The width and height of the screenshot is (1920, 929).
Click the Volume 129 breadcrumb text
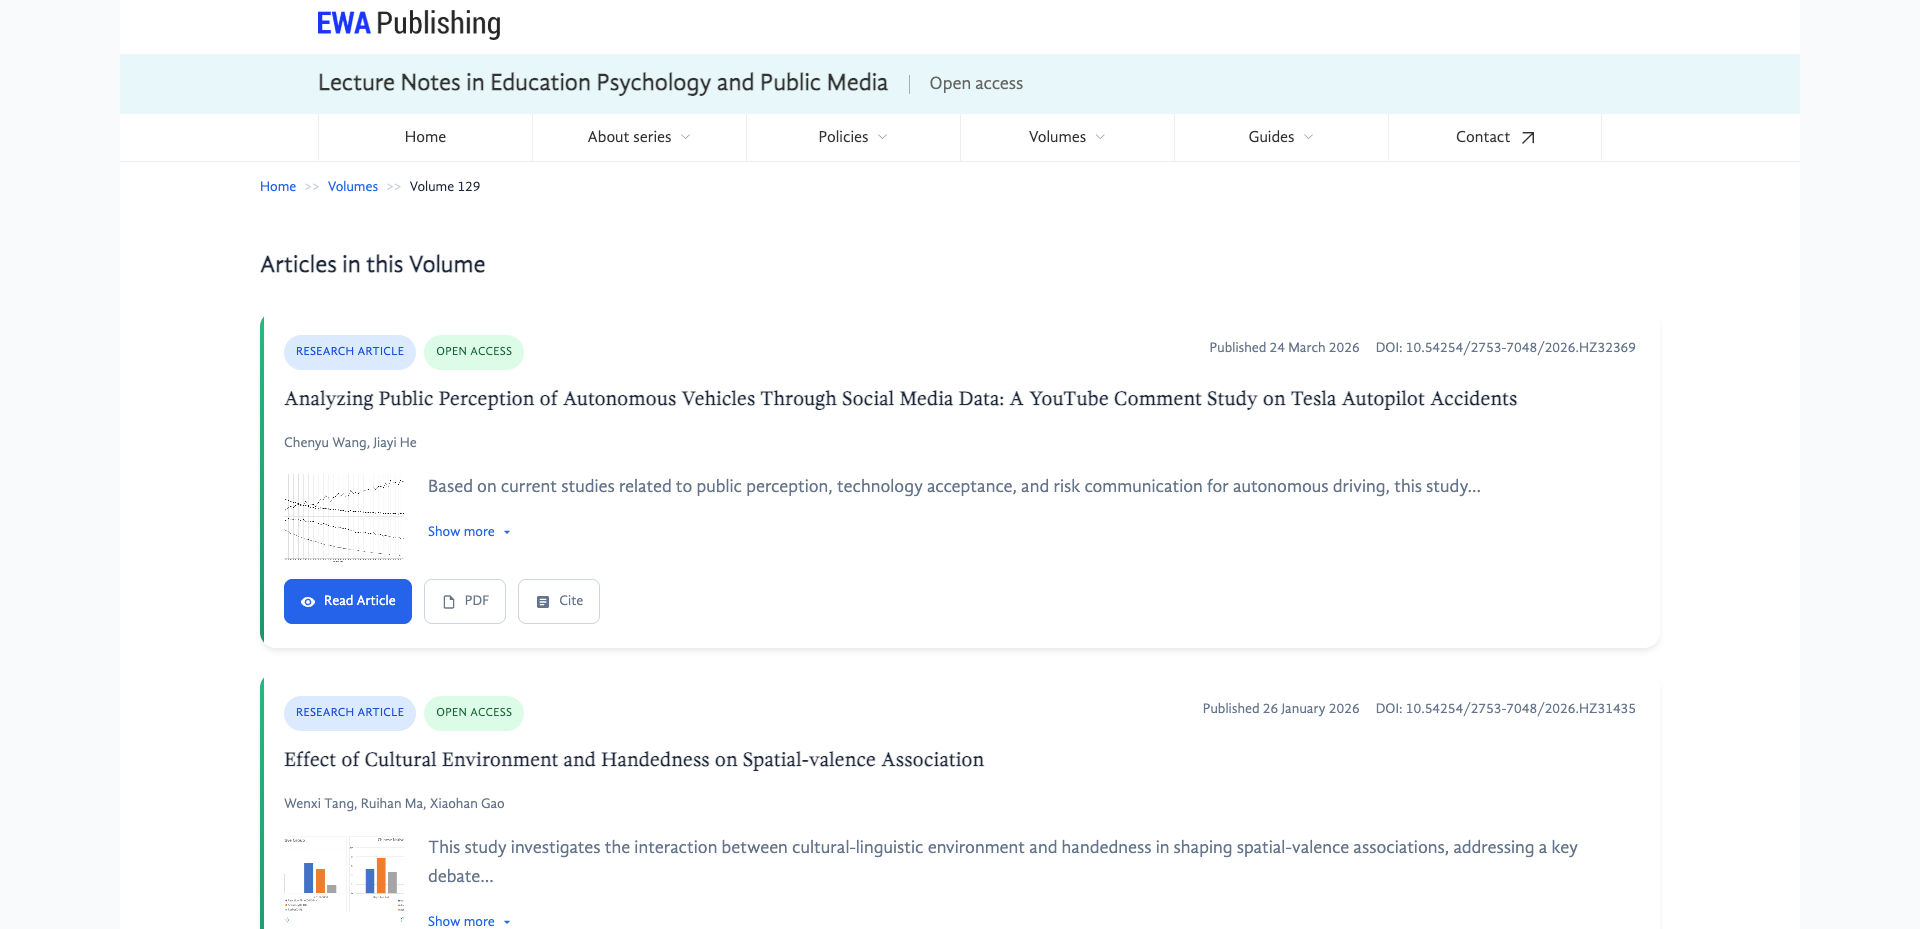[445, 187]
